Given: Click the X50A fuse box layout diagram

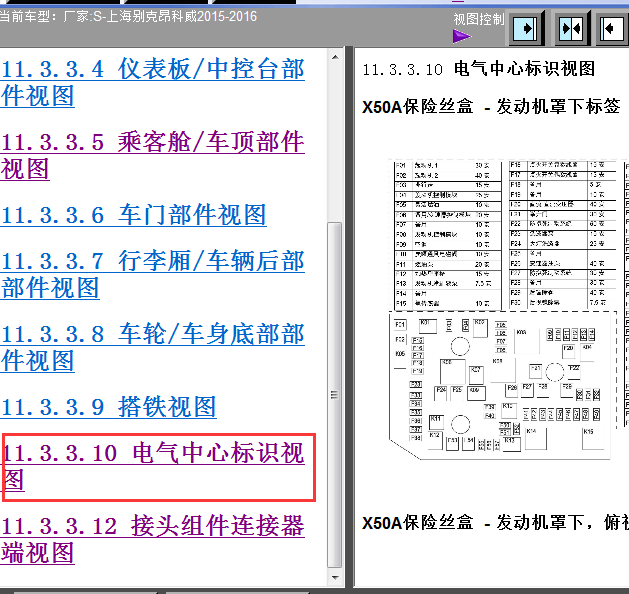Looking at the screenshot, I should [503, 385].
